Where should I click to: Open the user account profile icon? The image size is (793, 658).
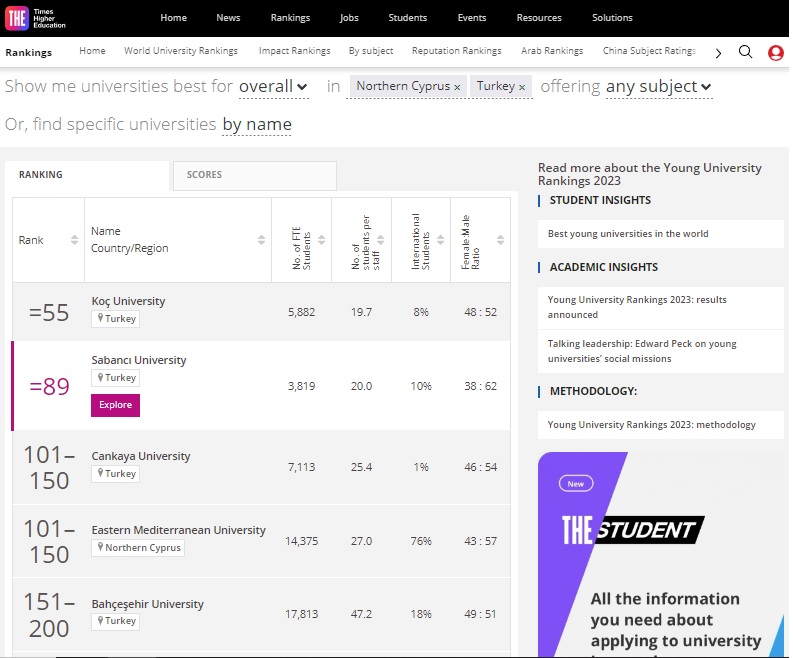point(775,53)
